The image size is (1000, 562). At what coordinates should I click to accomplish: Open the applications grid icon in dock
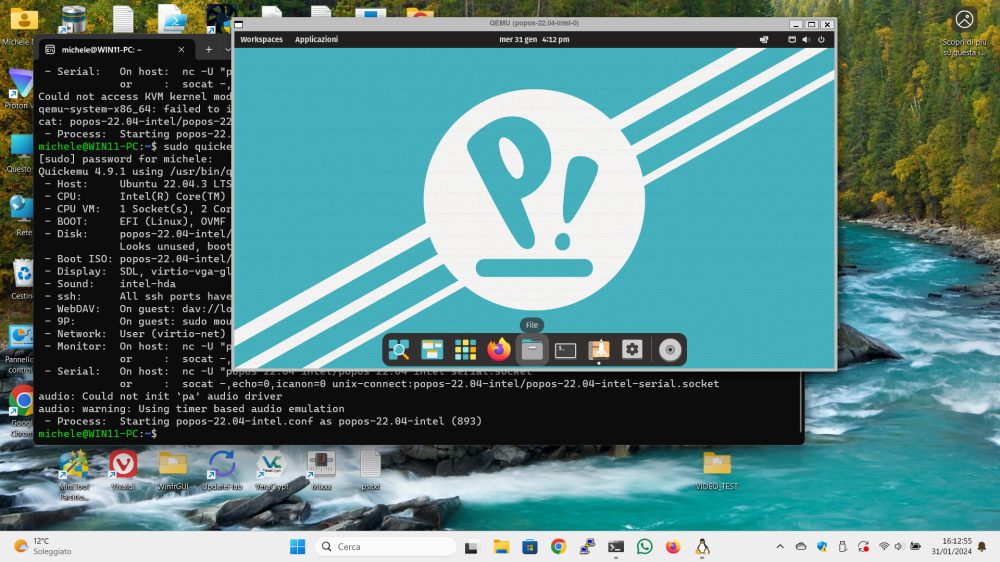click(465, 350)
